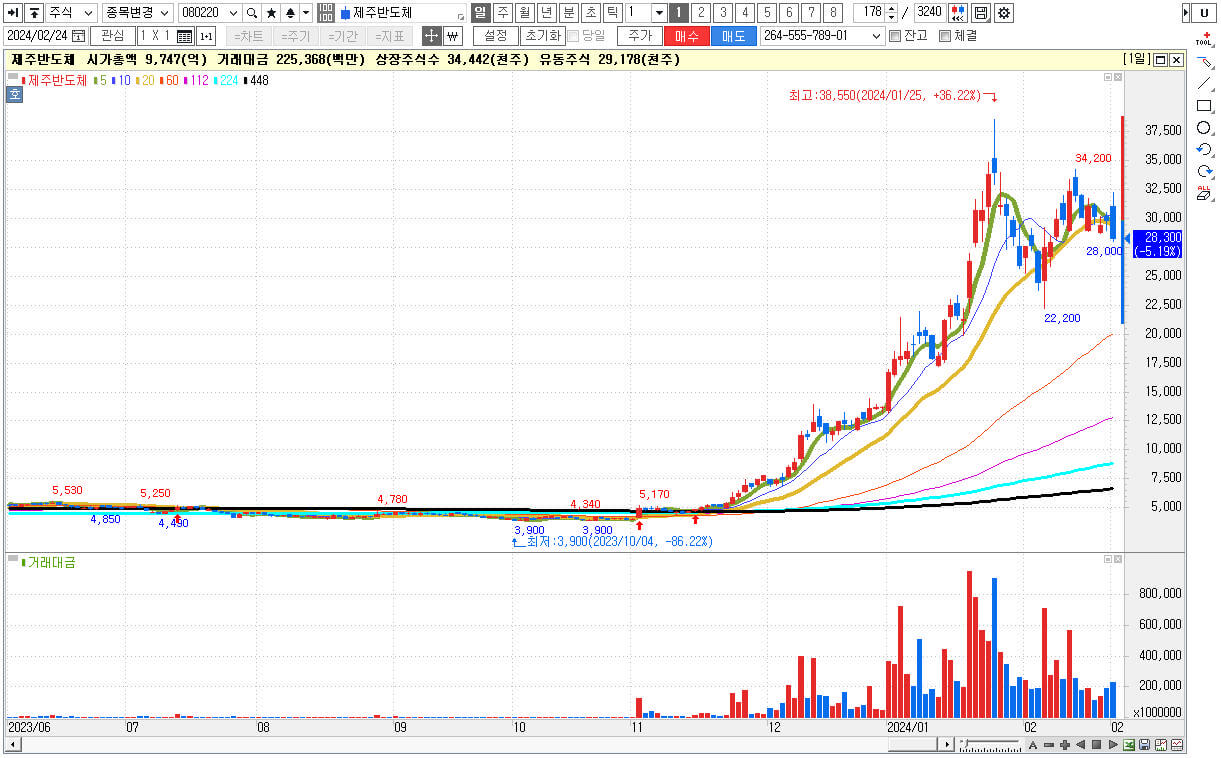
Task: Click the red 매수 buy button
Action: click(687, 36)
